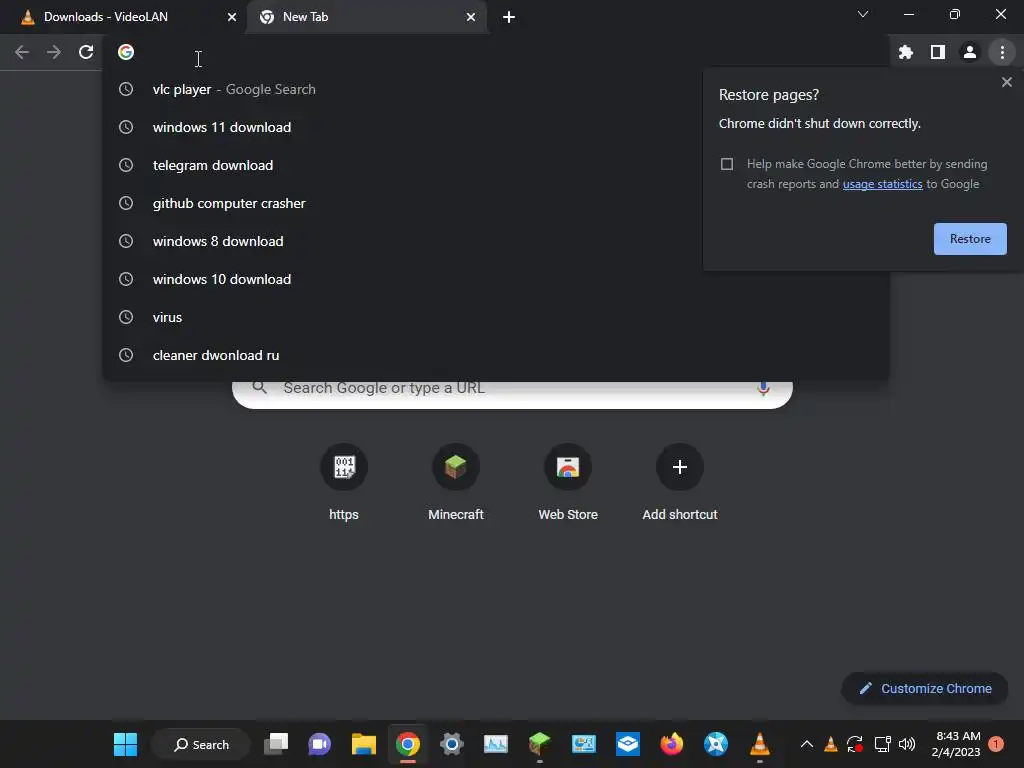Image resolution: width=1024 pixels, height=768 pixels.
Task: Close the Downloads - VideoLAN tab
Action: [232, 17]
